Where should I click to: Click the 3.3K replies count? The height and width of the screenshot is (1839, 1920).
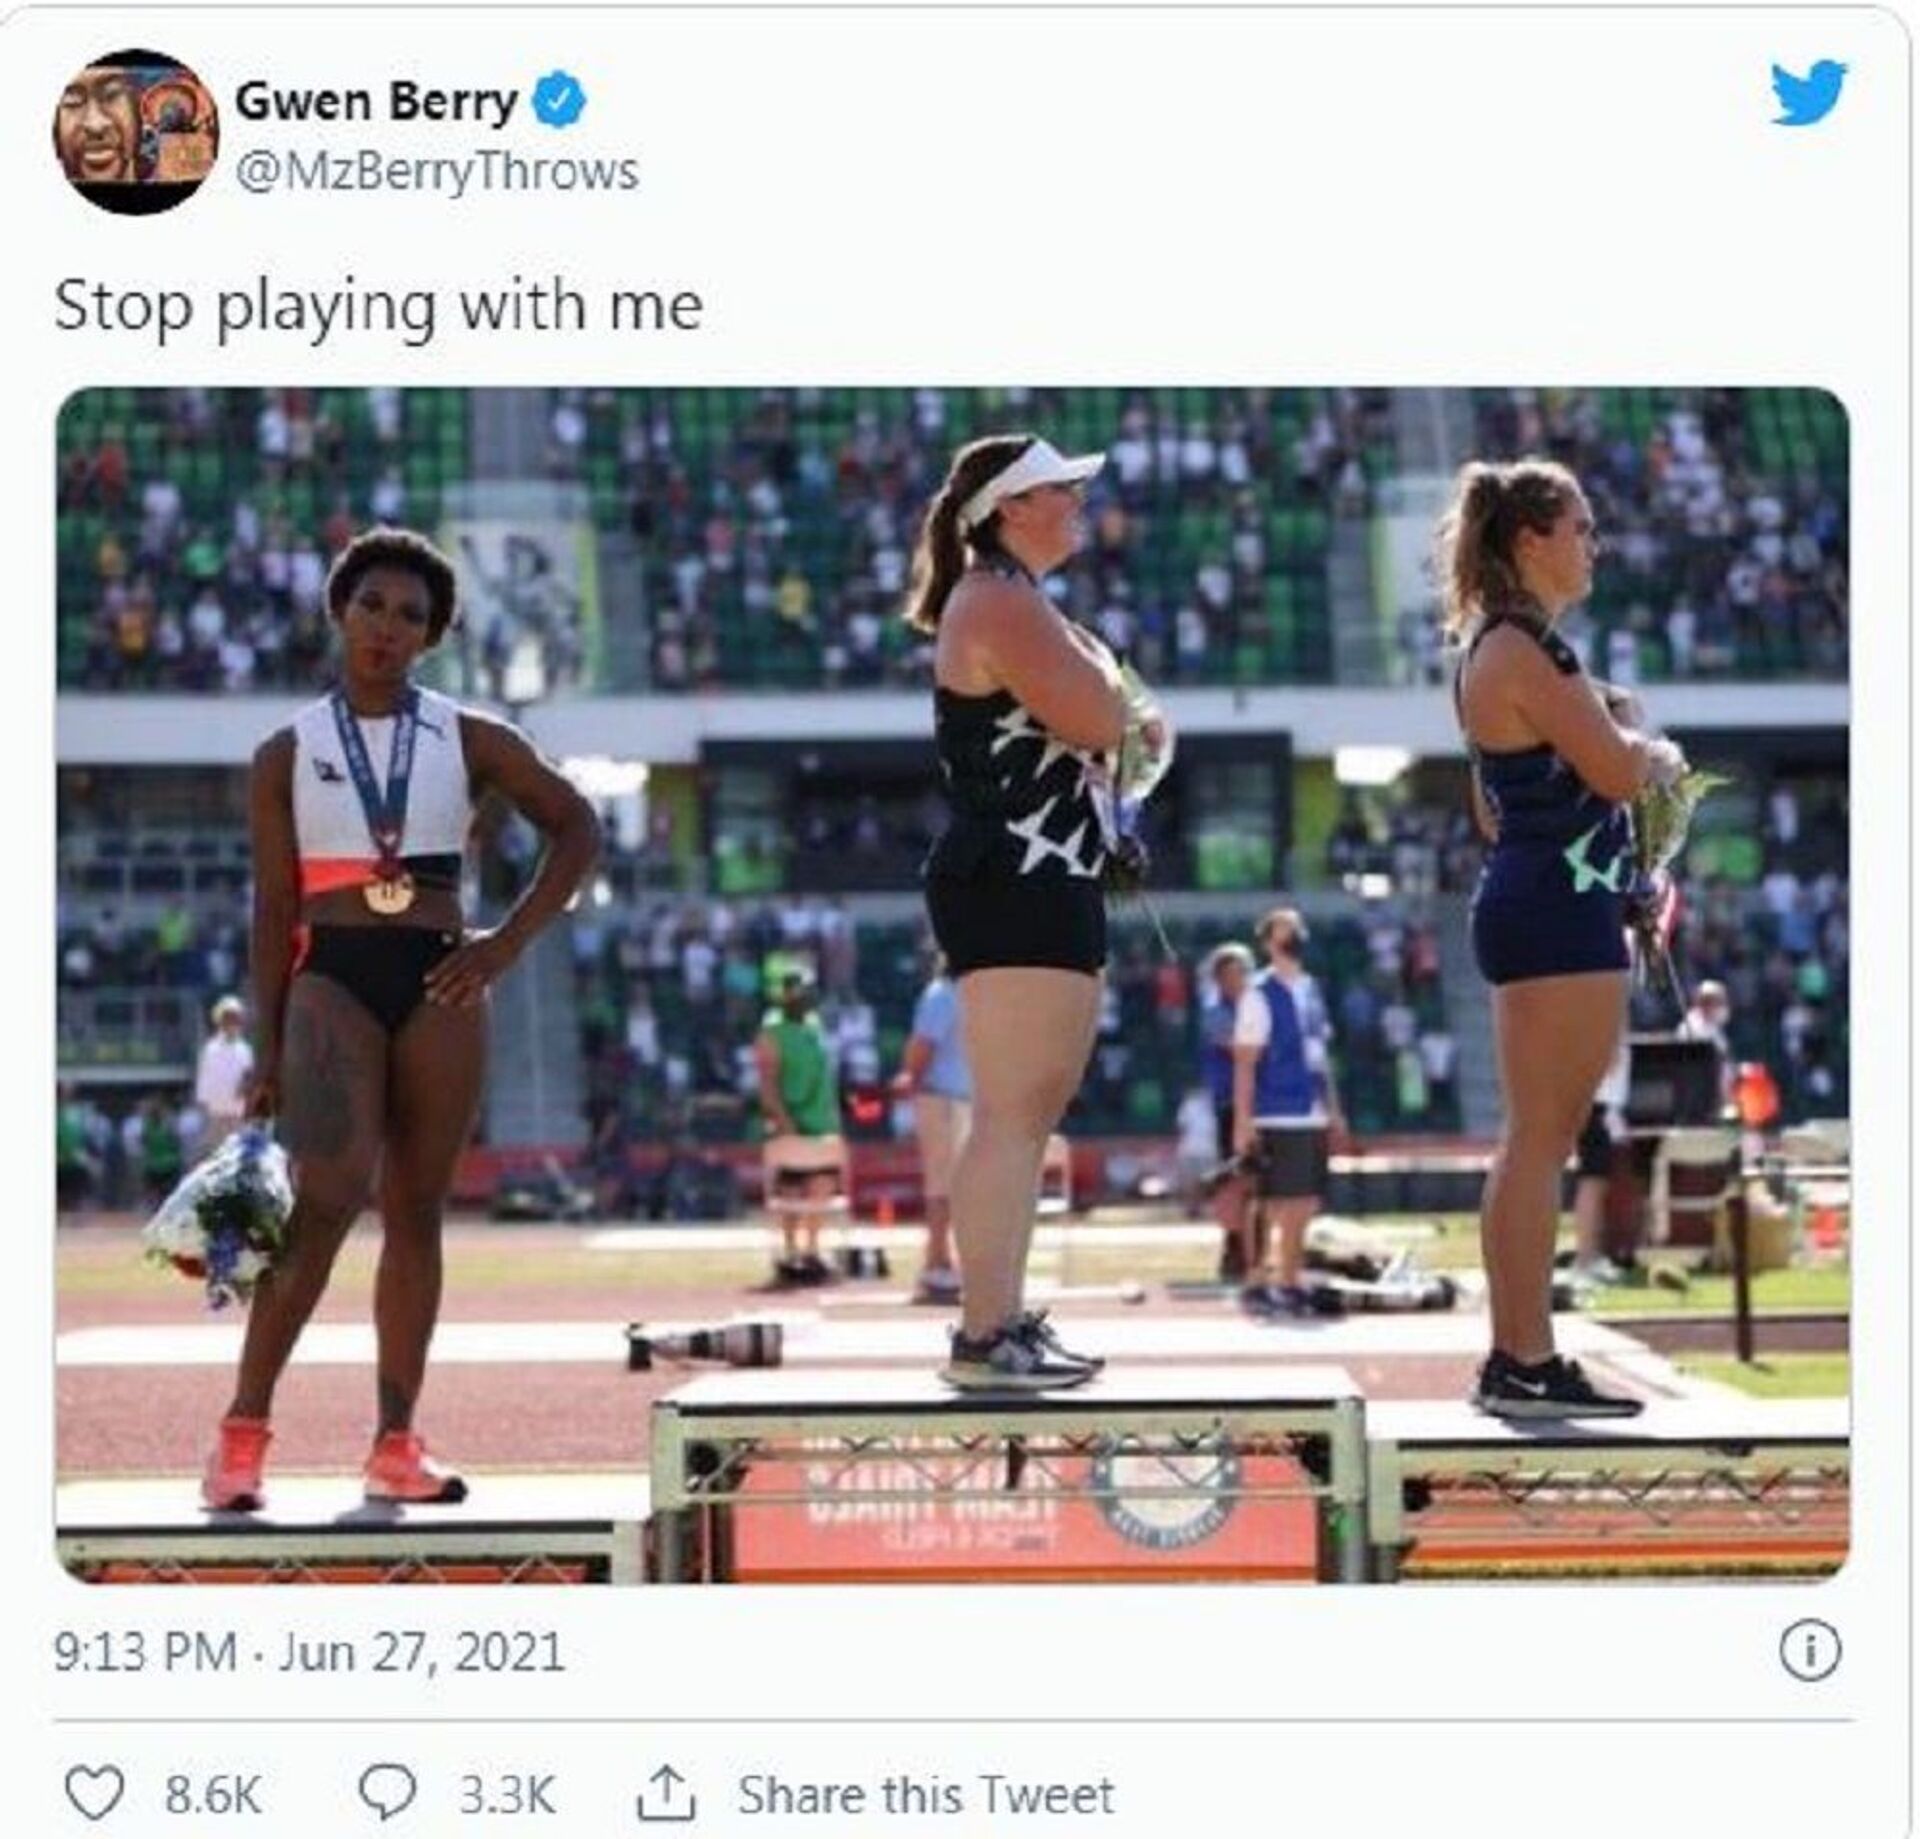(x=507, y=1794)
